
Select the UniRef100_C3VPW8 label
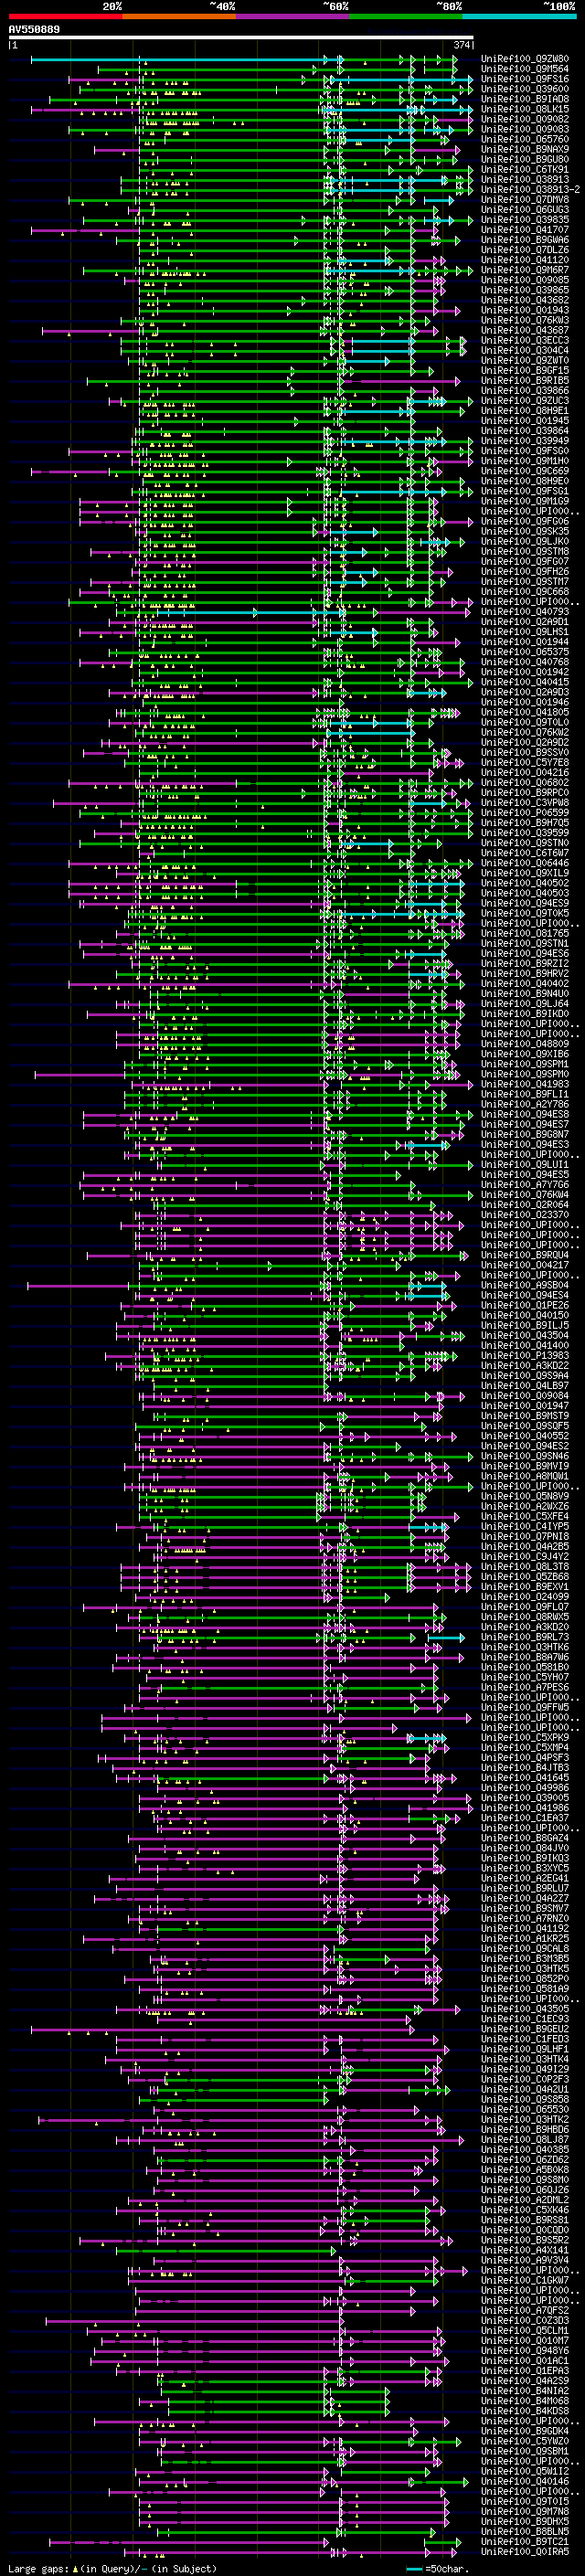[525, 803]
